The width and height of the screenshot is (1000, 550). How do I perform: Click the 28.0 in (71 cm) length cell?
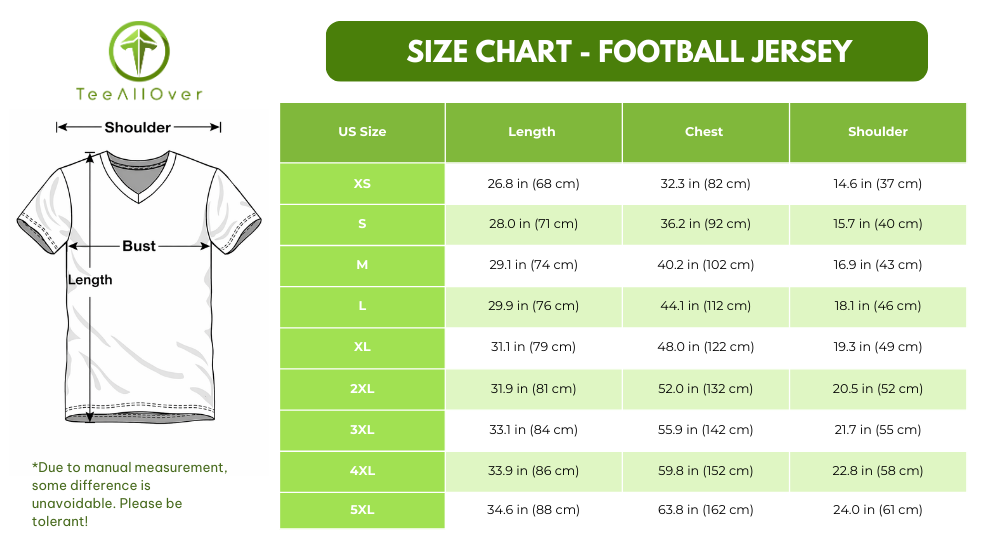coord(532,224)
